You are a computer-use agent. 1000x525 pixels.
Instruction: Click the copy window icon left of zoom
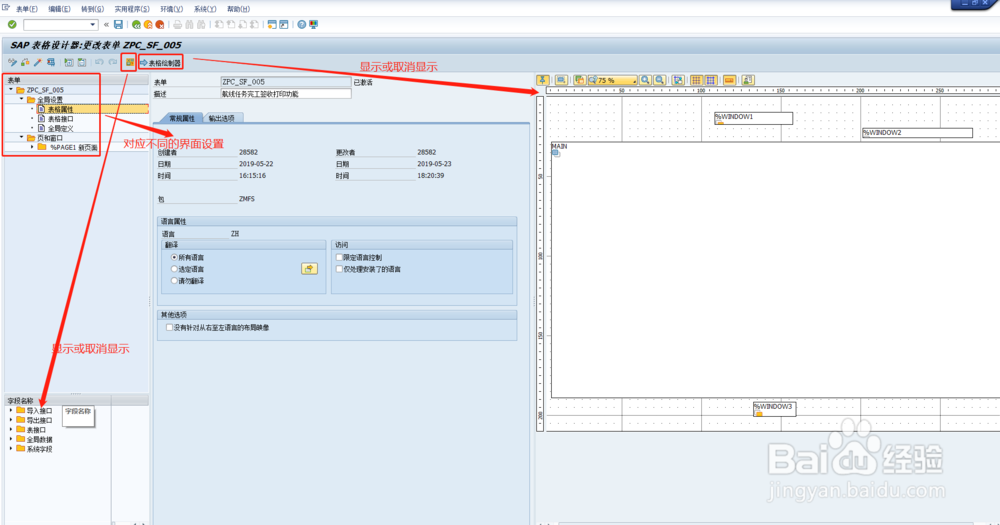(580, 80)
